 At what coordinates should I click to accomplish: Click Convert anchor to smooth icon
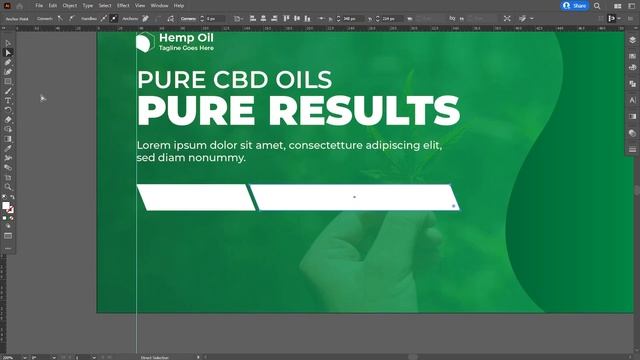72,18
